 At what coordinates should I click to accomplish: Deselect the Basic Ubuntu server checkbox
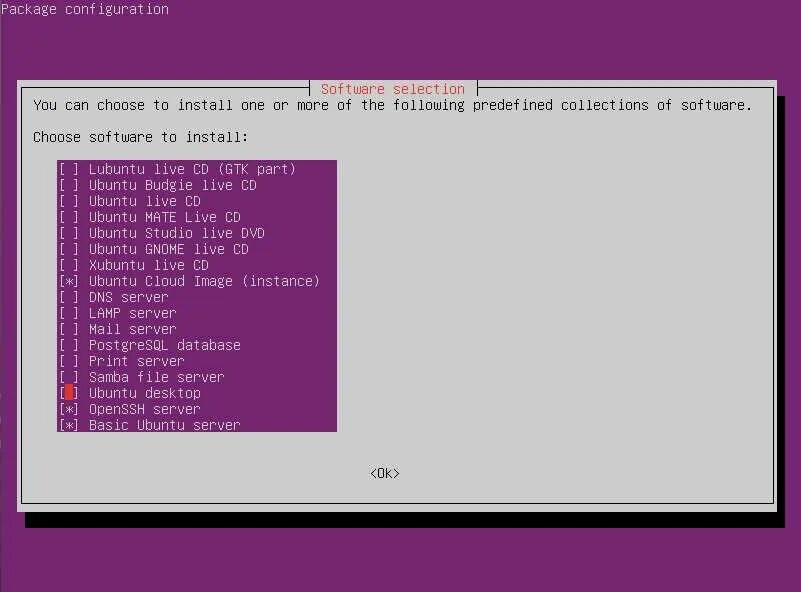coord(69,425)
